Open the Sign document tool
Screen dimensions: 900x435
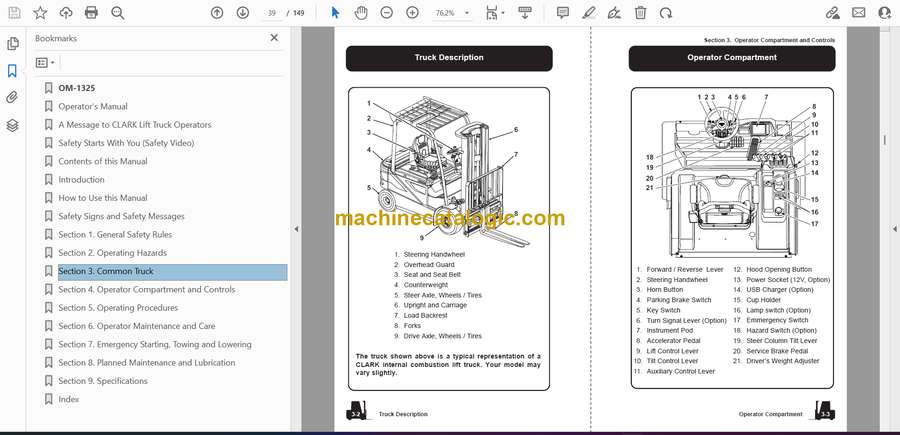pos(615,13)
